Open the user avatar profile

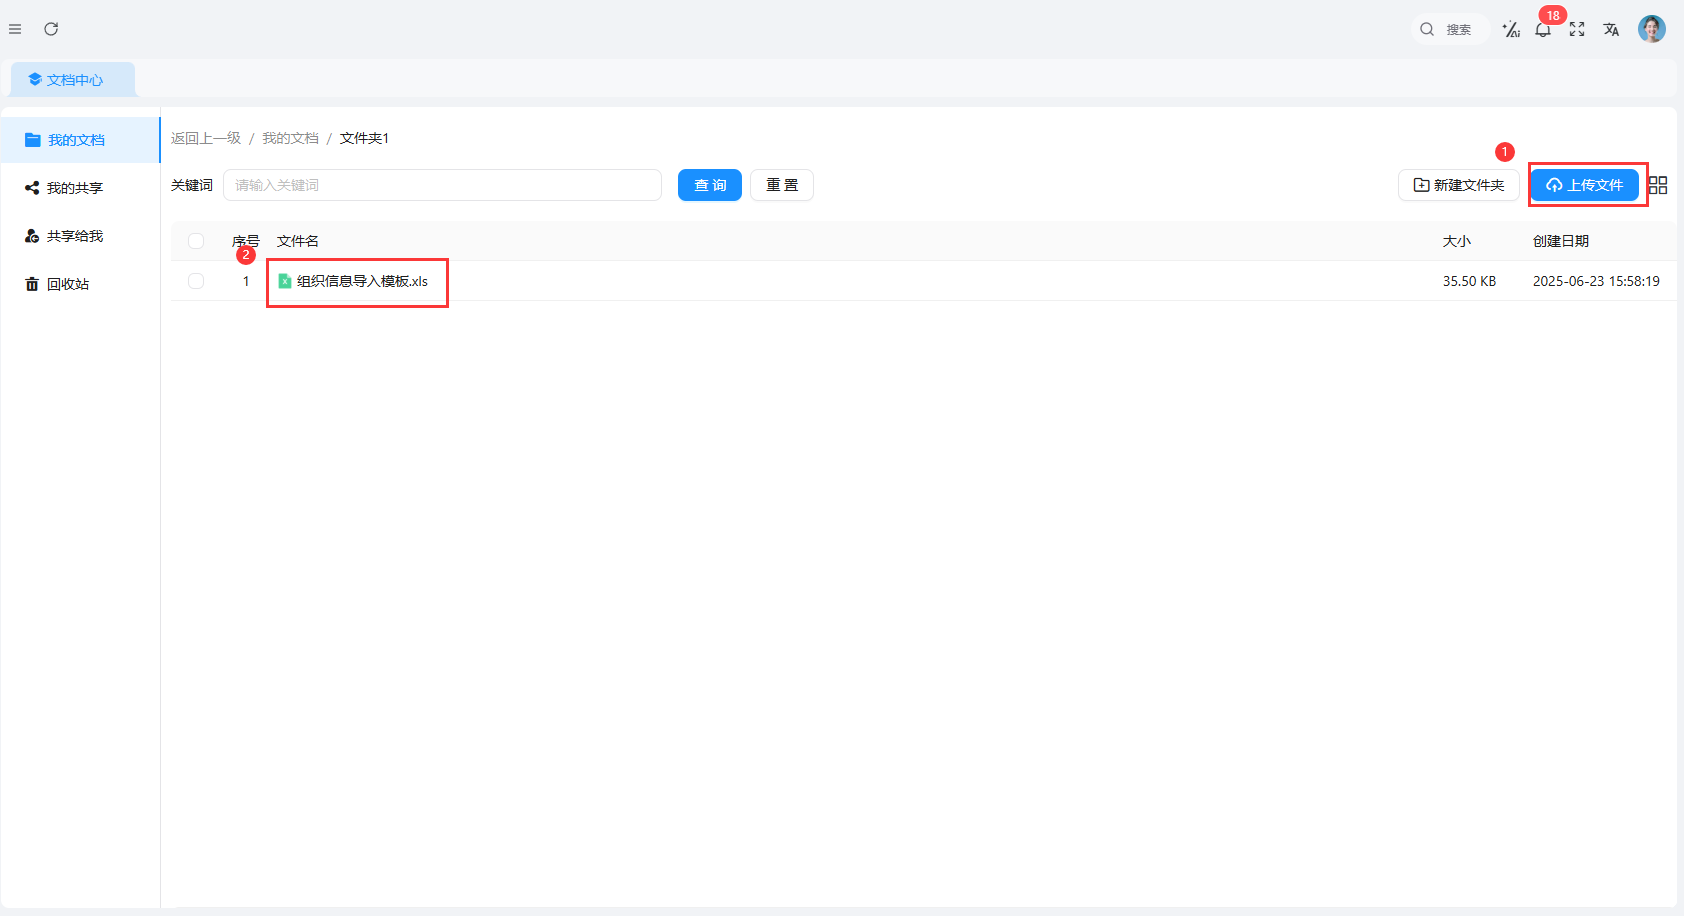(x=1652, y=29)
